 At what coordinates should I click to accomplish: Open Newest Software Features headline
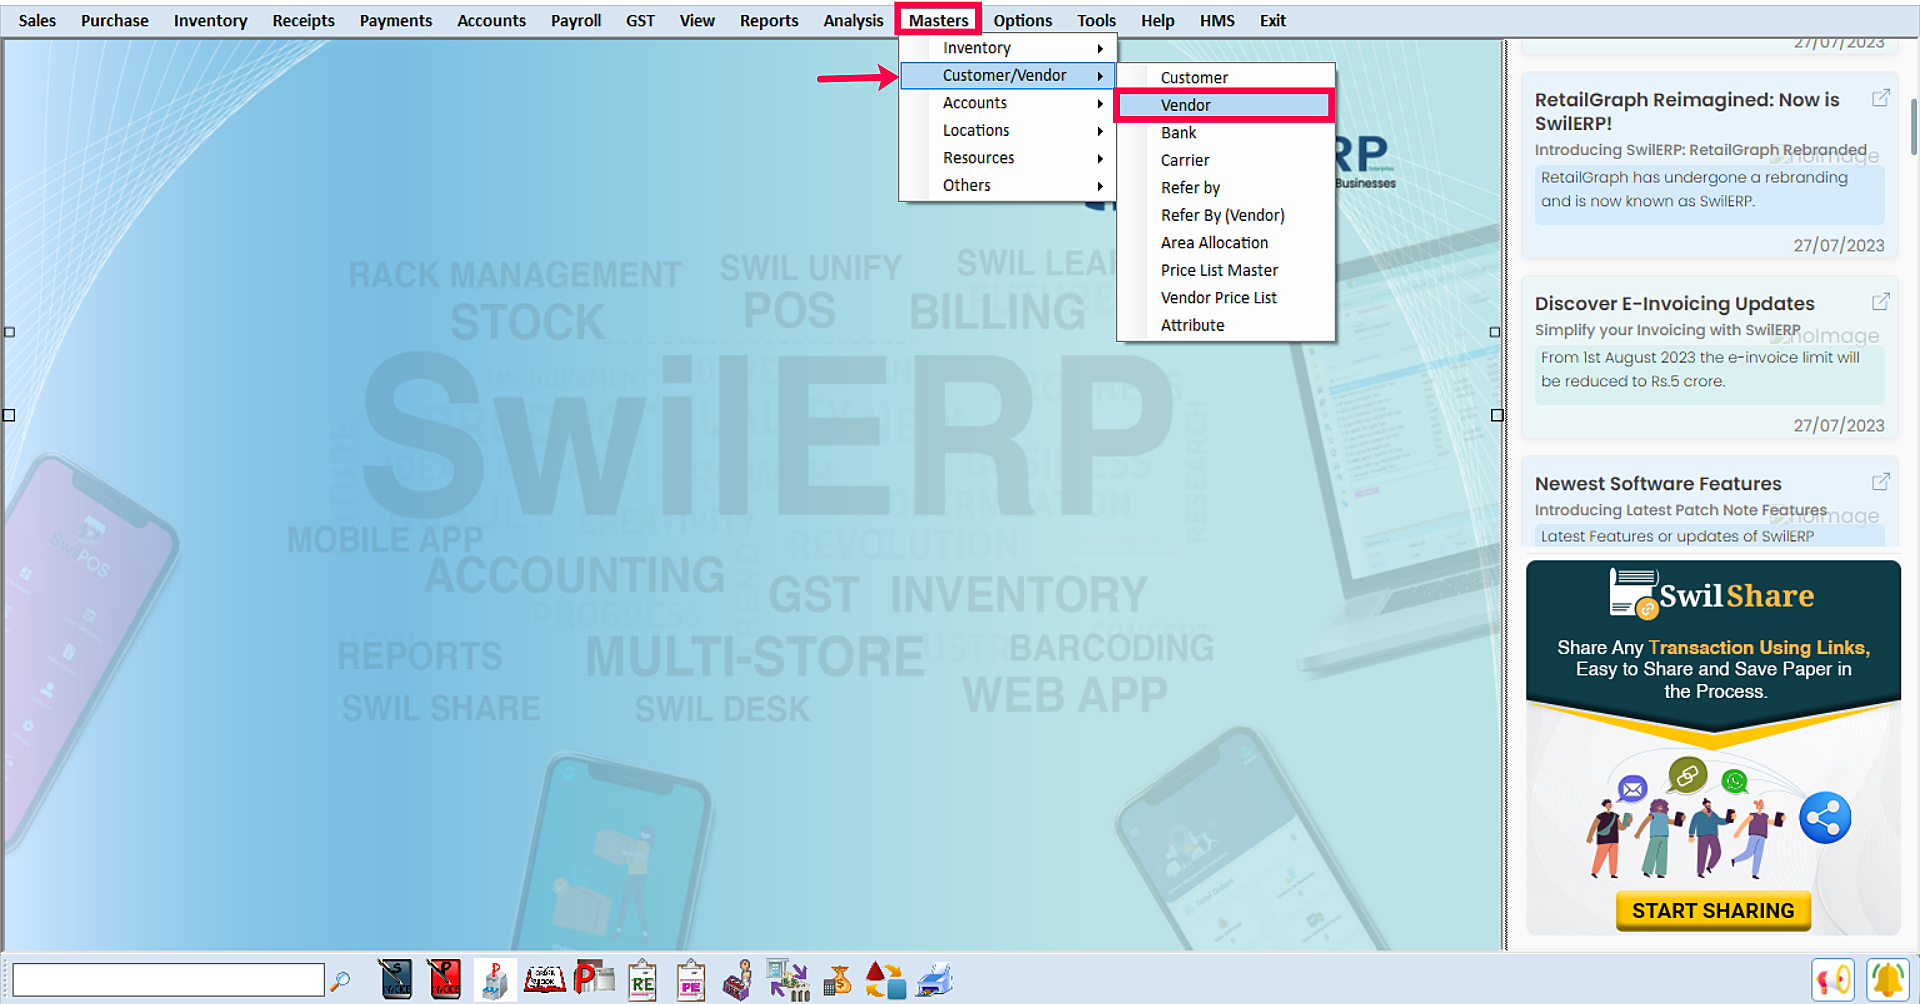(x=1658, y=483)
